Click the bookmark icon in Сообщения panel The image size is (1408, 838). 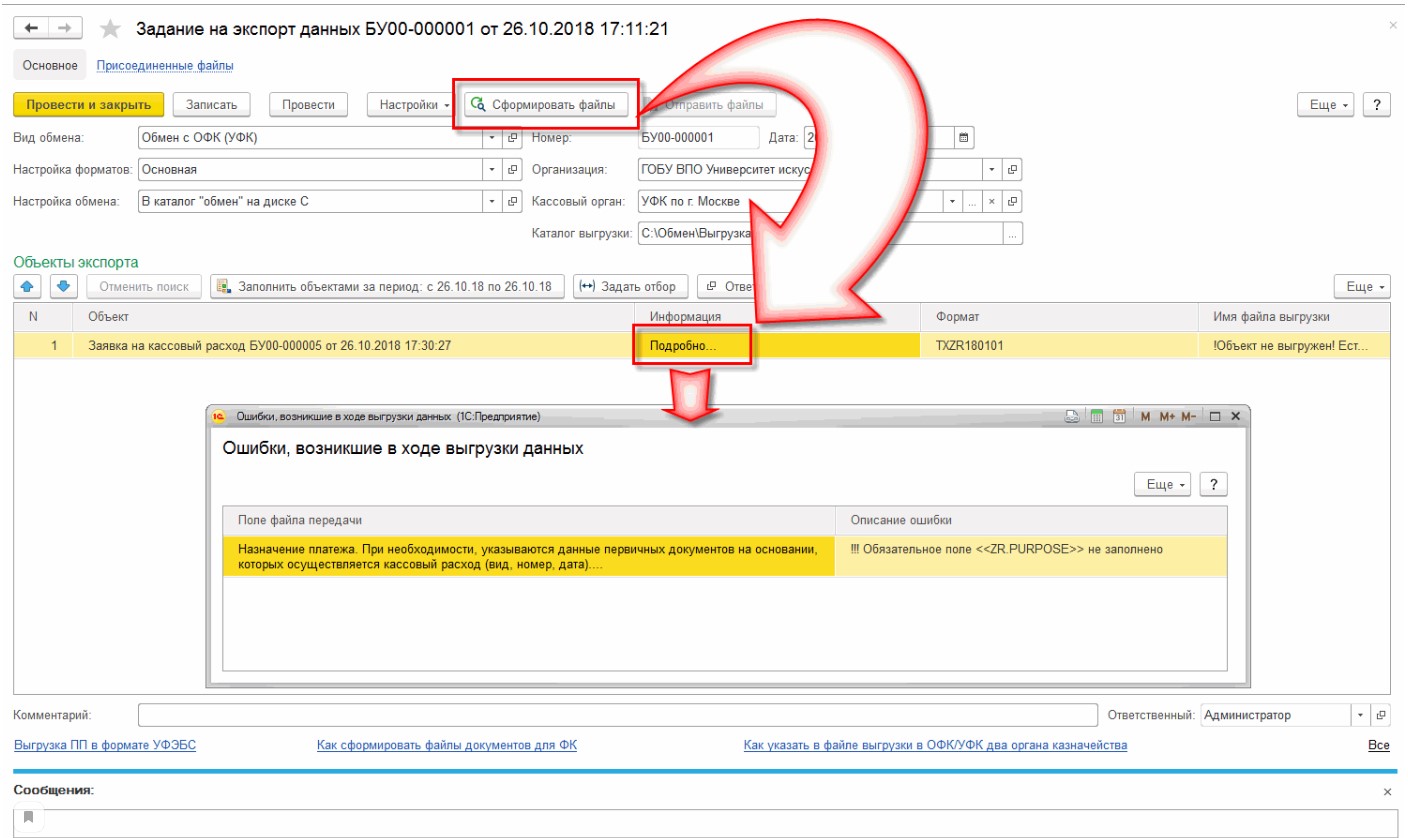click(28, 818)
